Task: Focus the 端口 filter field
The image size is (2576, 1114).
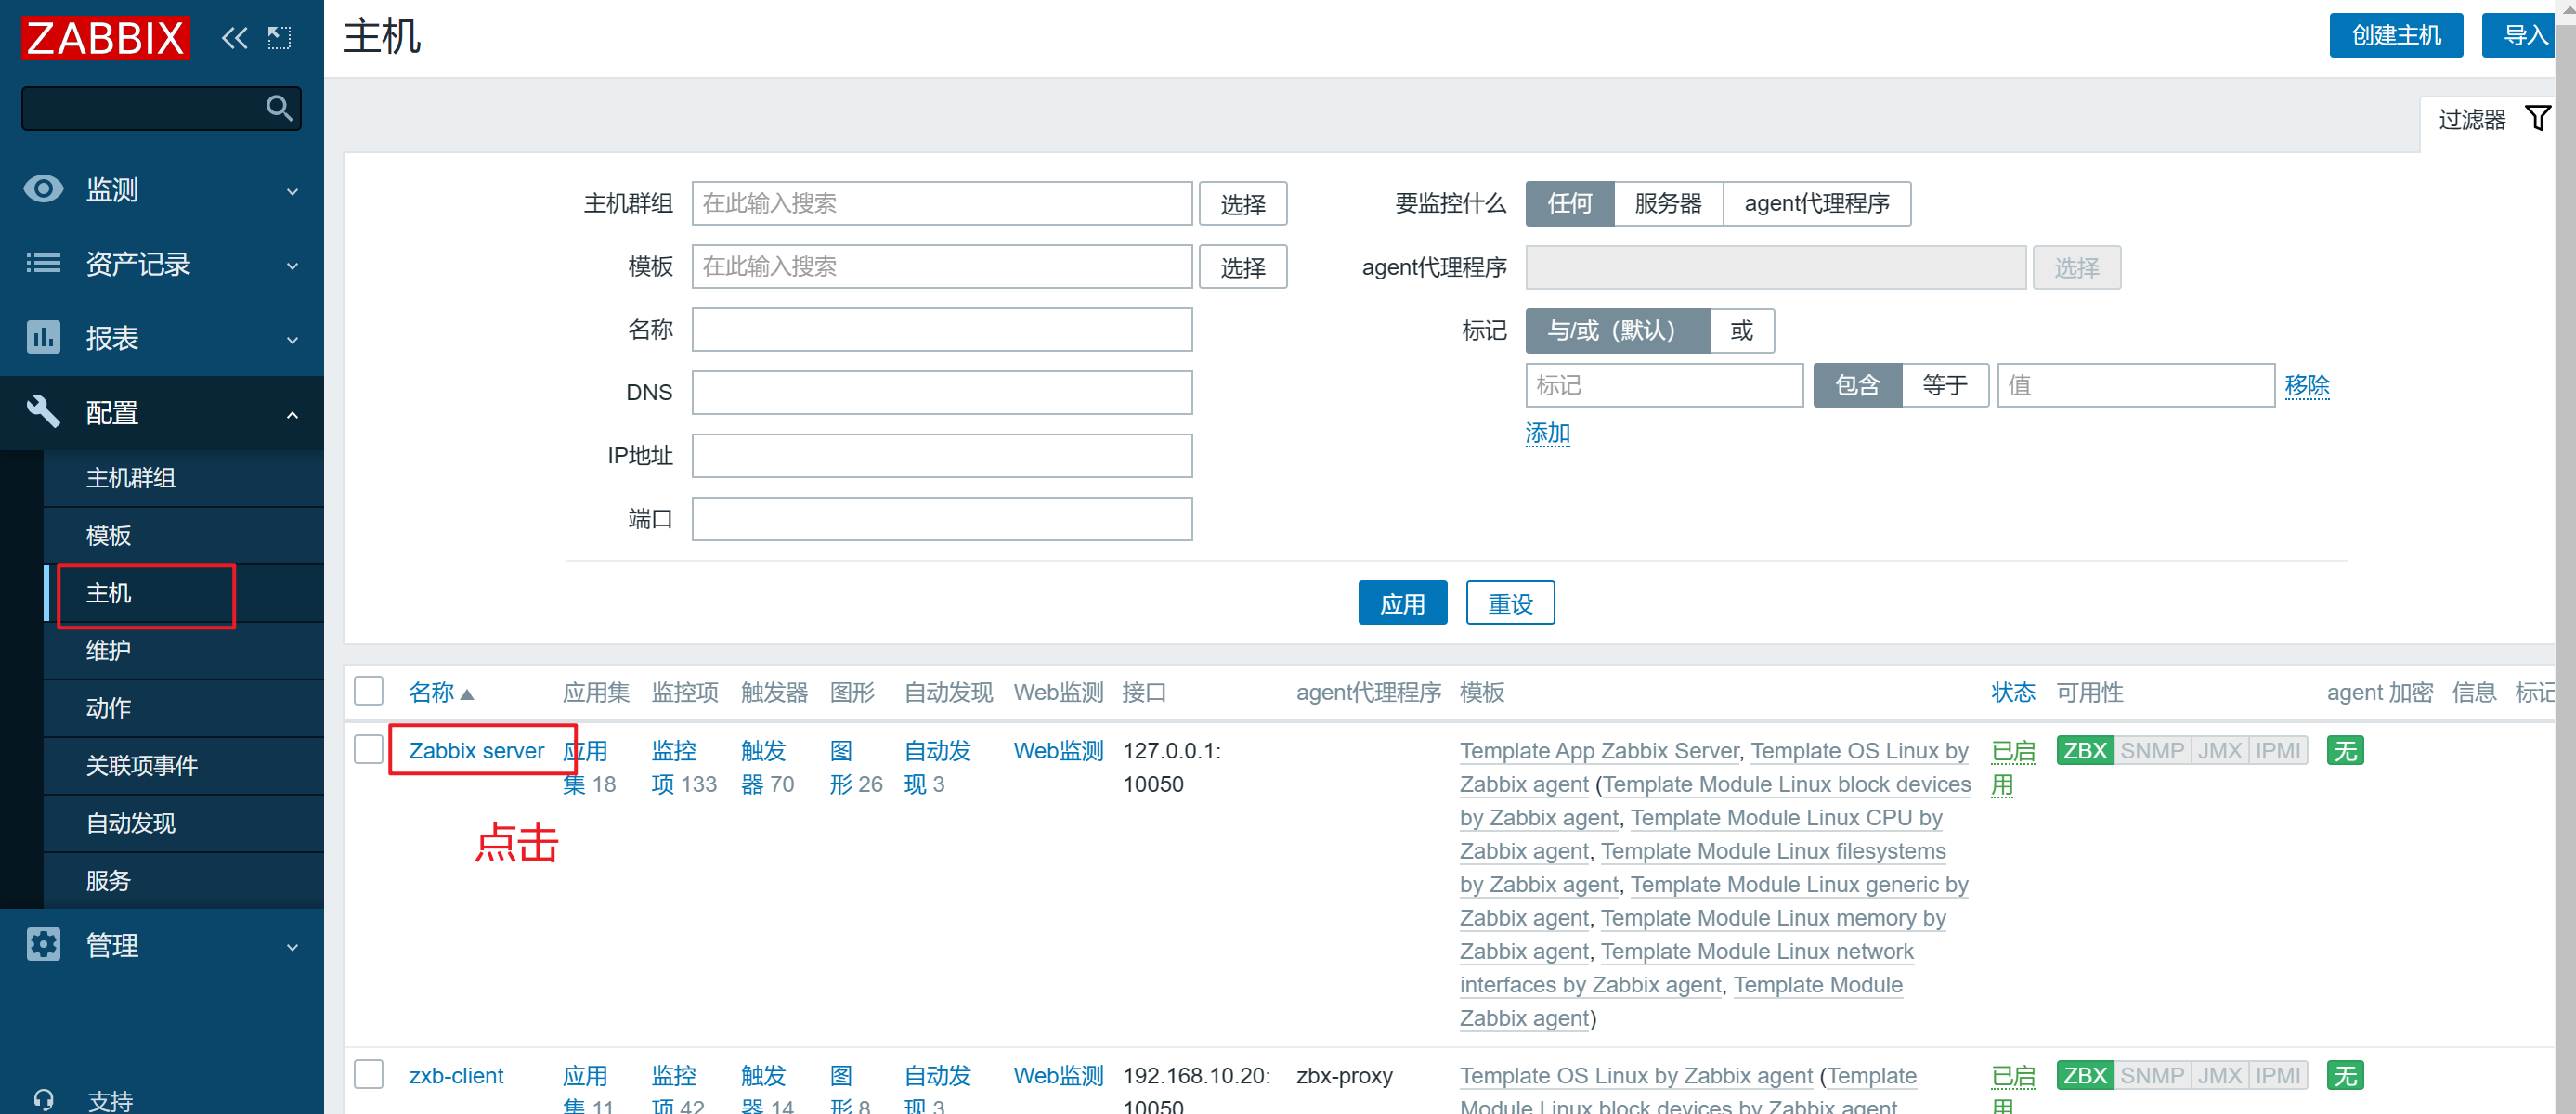Action: point(942,519)
